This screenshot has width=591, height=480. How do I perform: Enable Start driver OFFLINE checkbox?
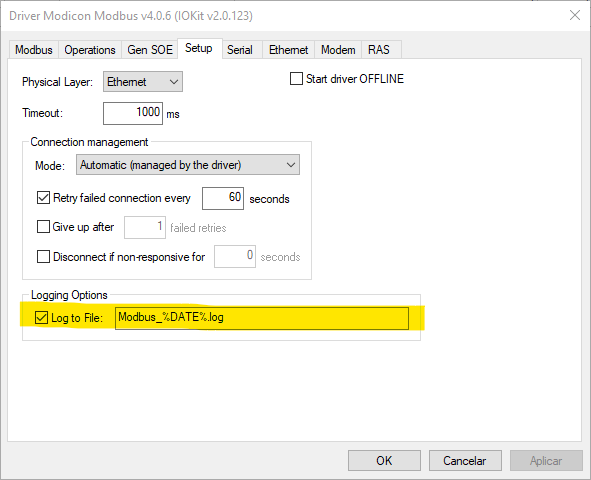[296, 79]
